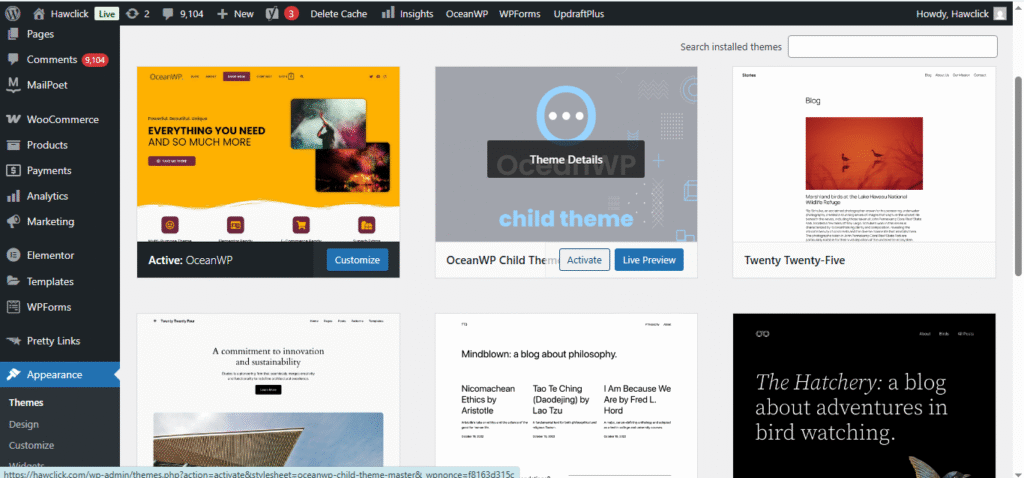Select the Customize submenu item

(31, 445)
